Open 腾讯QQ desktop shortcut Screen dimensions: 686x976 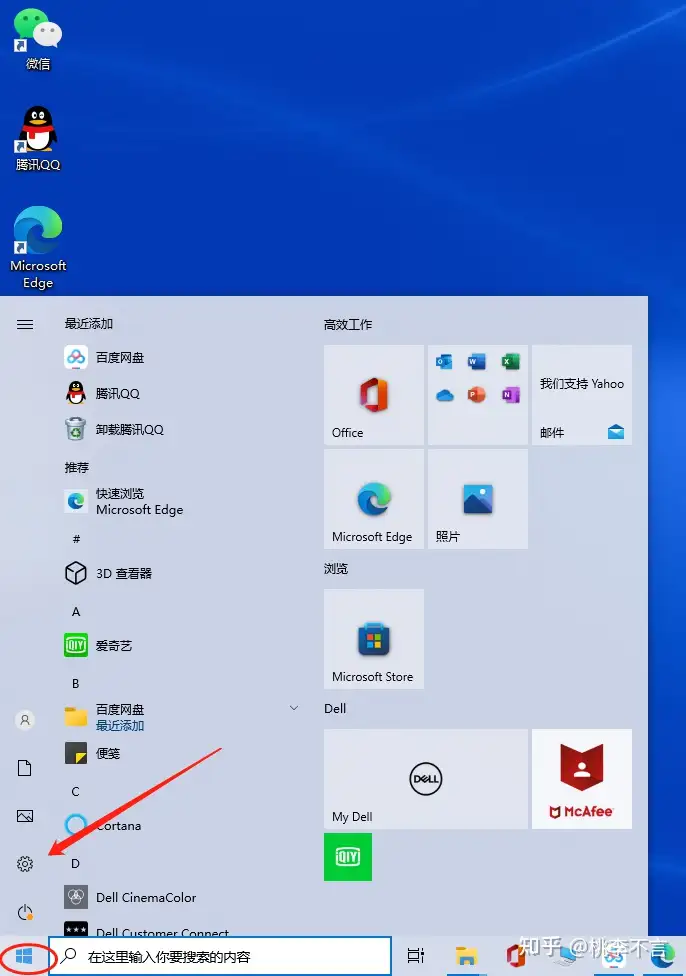[38, 139]
